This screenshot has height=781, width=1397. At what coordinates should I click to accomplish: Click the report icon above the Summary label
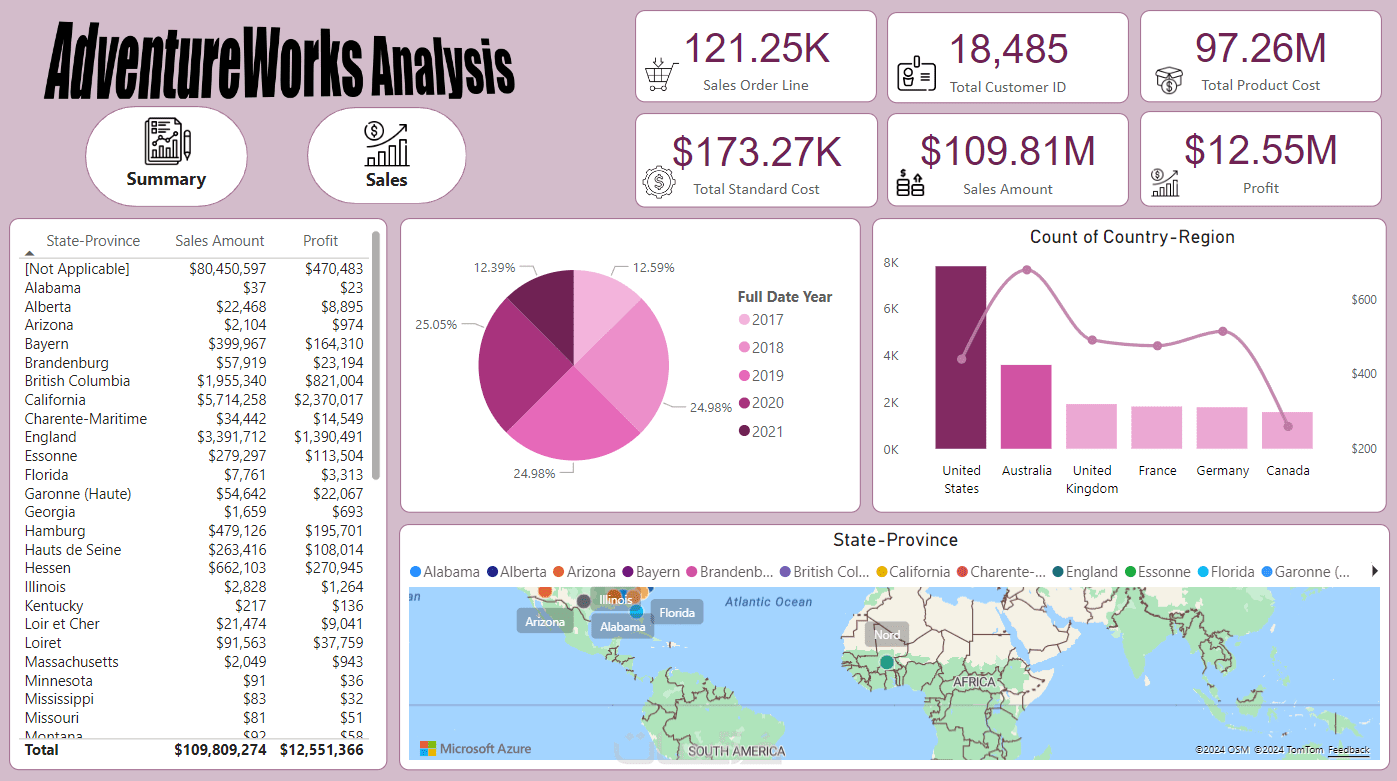click(x=167, y=141)
